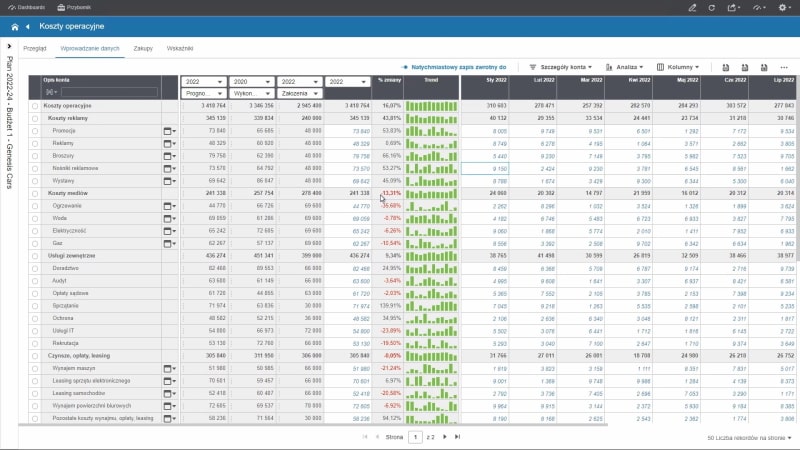Viewport: 800px width, 450px height.
Task: Select the Koszty mediów row radio
Action: point(35,193)
